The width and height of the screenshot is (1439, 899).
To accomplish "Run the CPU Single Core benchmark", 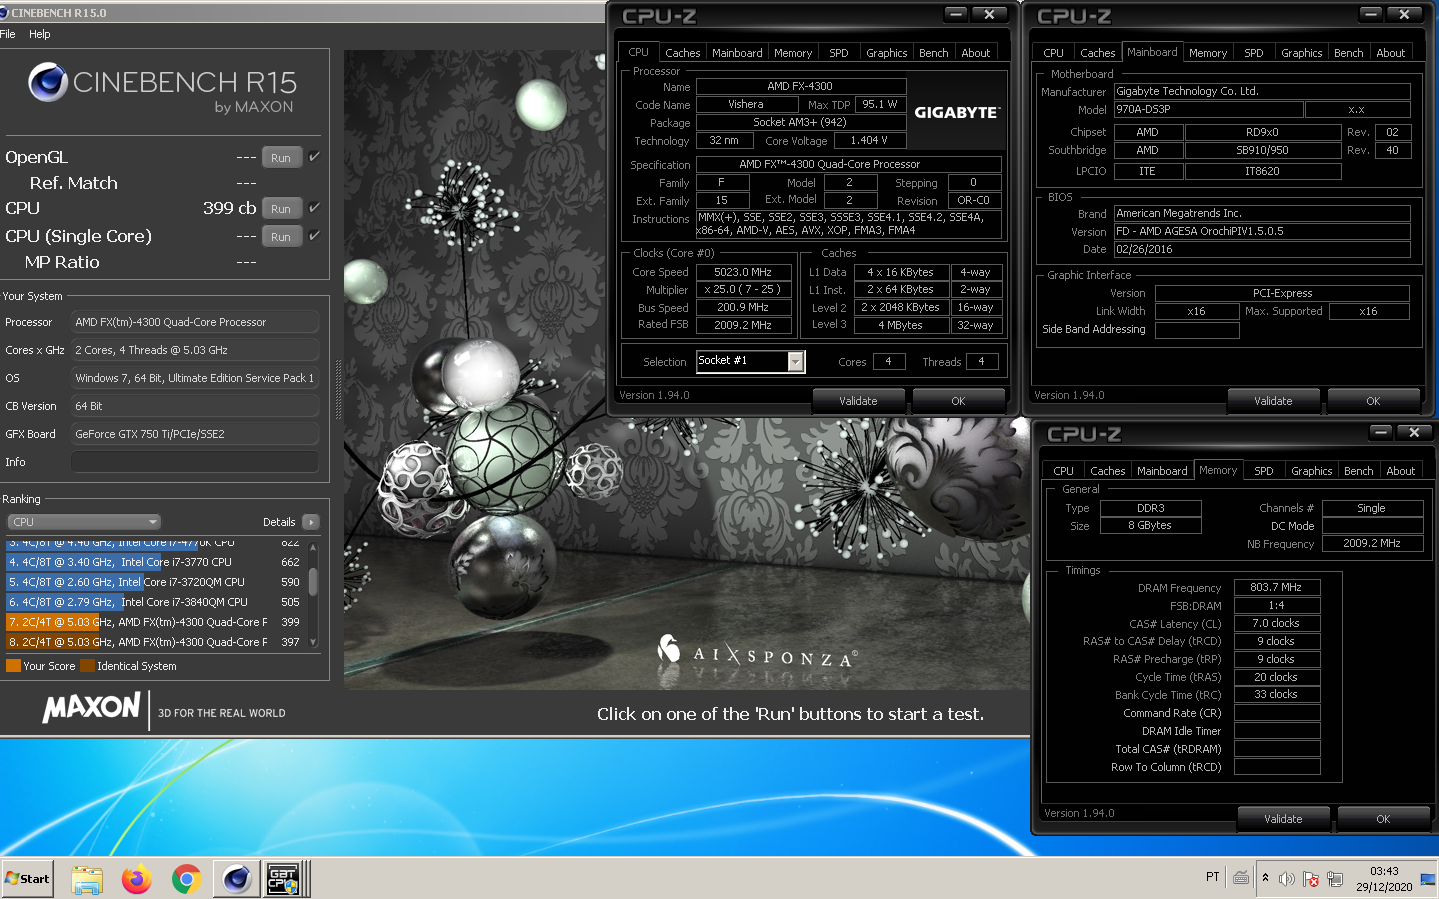I will (x=281, y=237).
